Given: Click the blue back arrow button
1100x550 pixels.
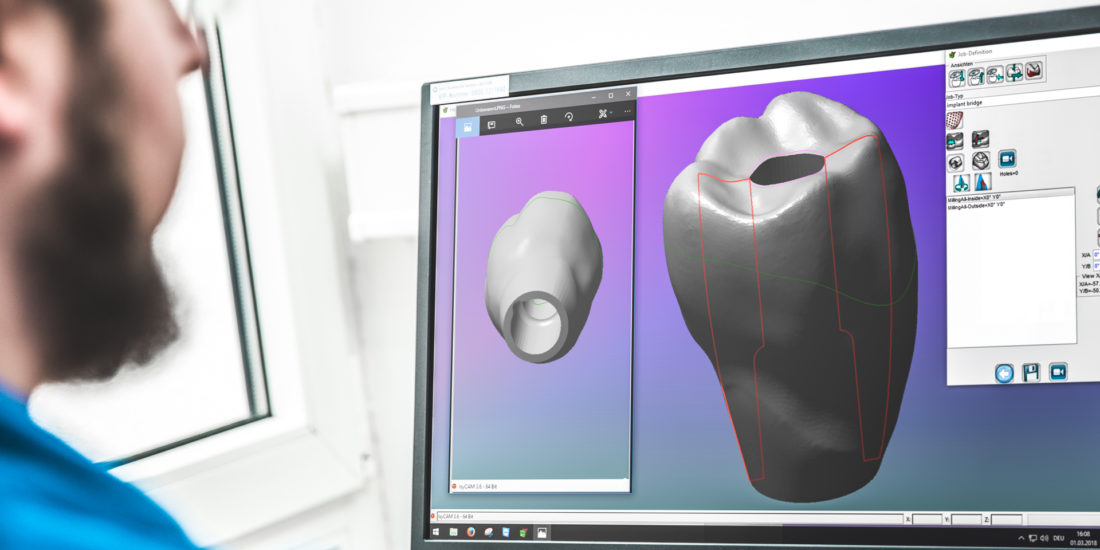Looking at the screenshot, I should coord(1004,373).
